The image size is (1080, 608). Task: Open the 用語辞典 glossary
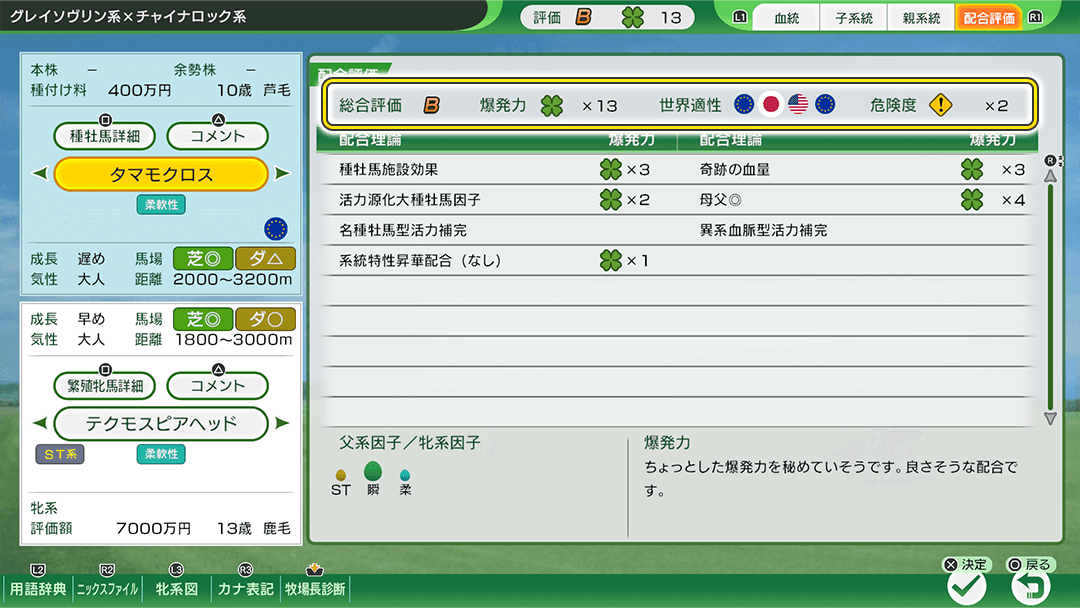[38, 589]
